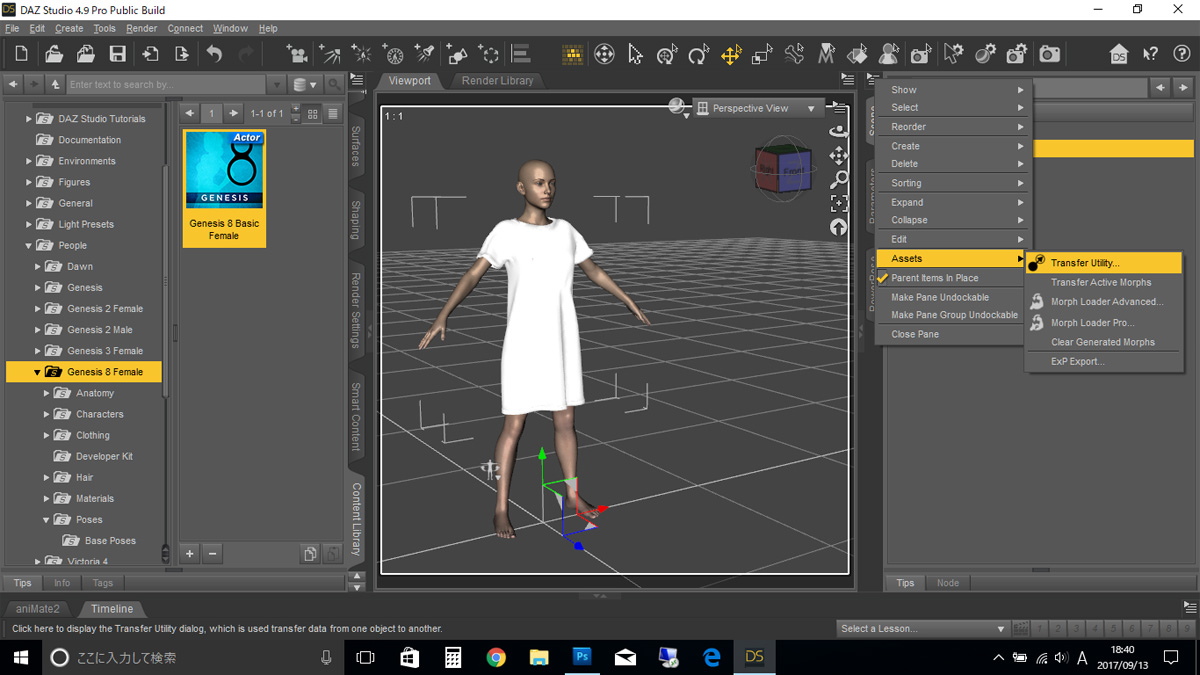Open the Perspective View dropdown

758,108
